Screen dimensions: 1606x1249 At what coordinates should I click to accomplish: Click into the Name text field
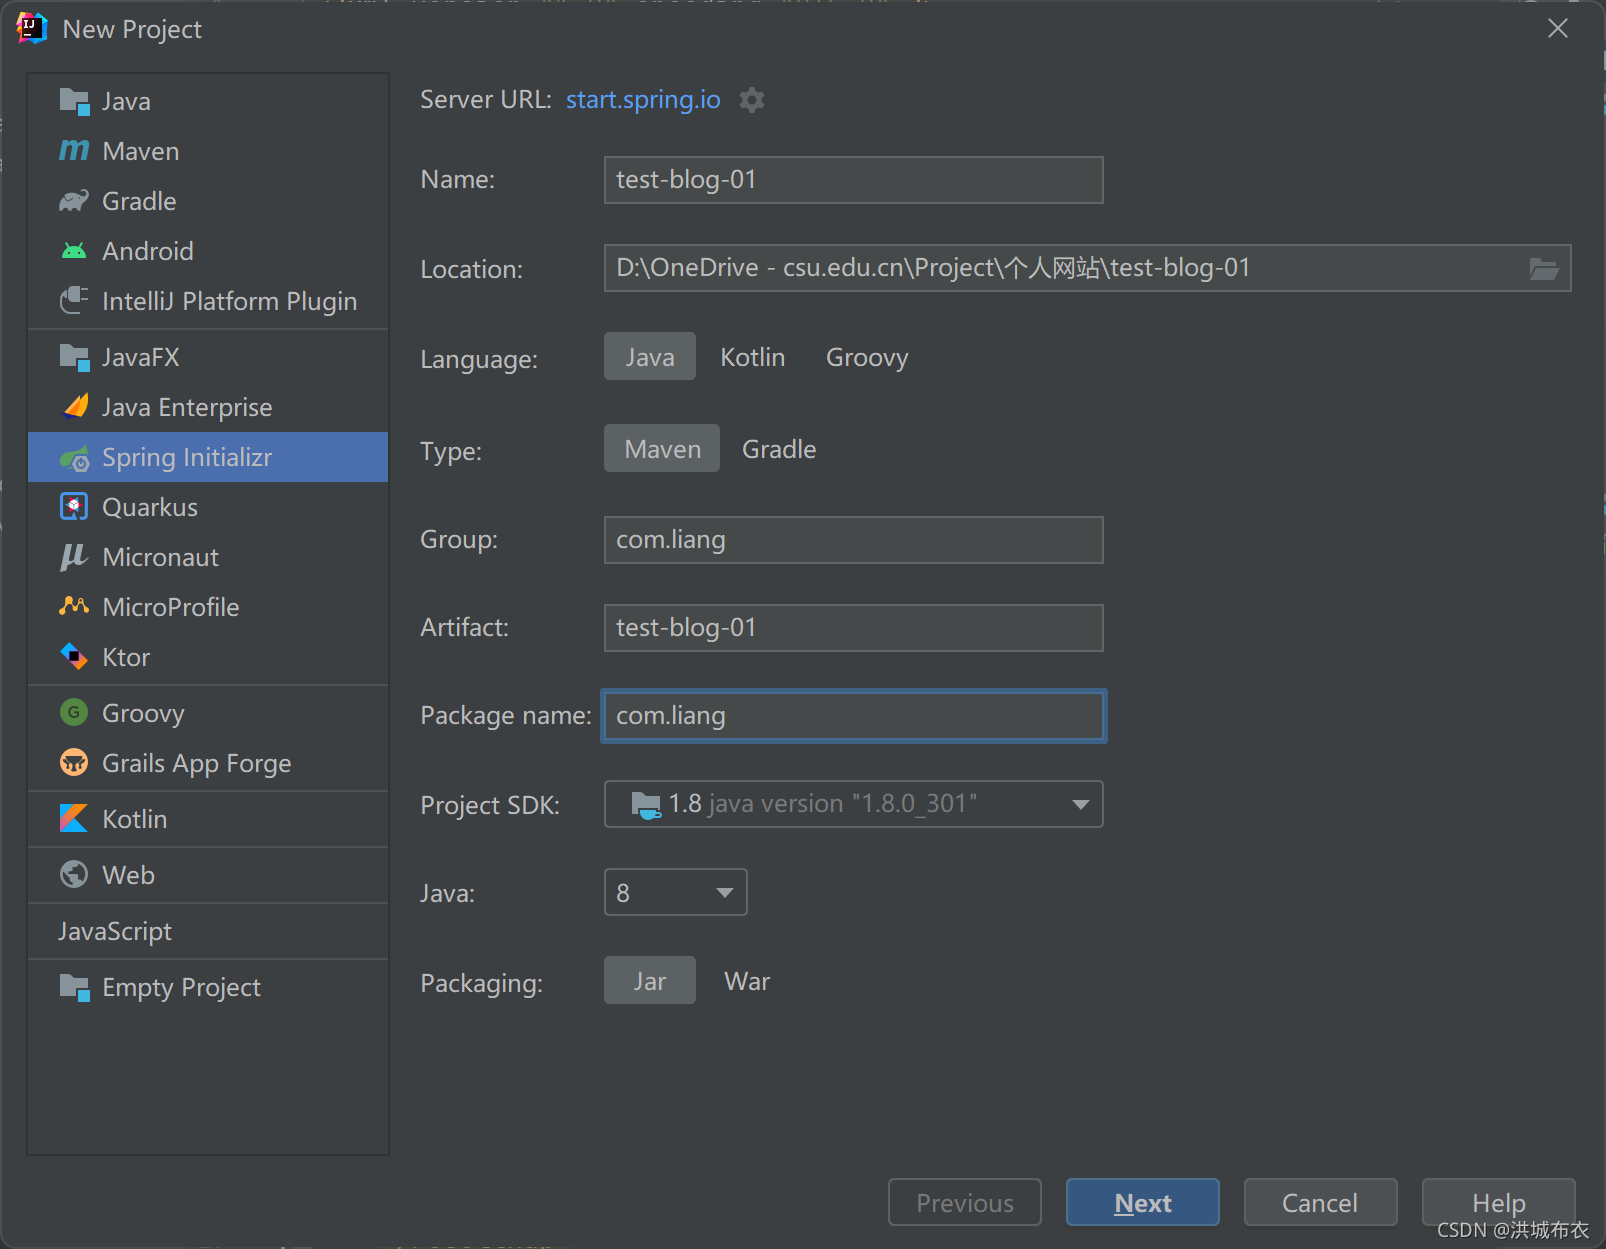tap(853, 180)
